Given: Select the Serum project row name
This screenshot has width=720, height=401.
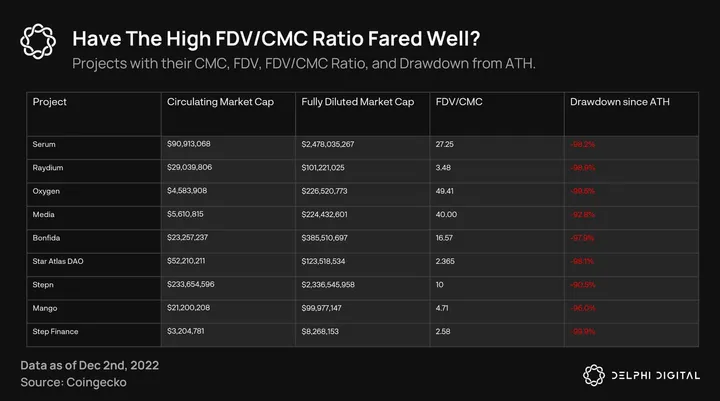Looking at the screenshot, I should coord(45,146).
